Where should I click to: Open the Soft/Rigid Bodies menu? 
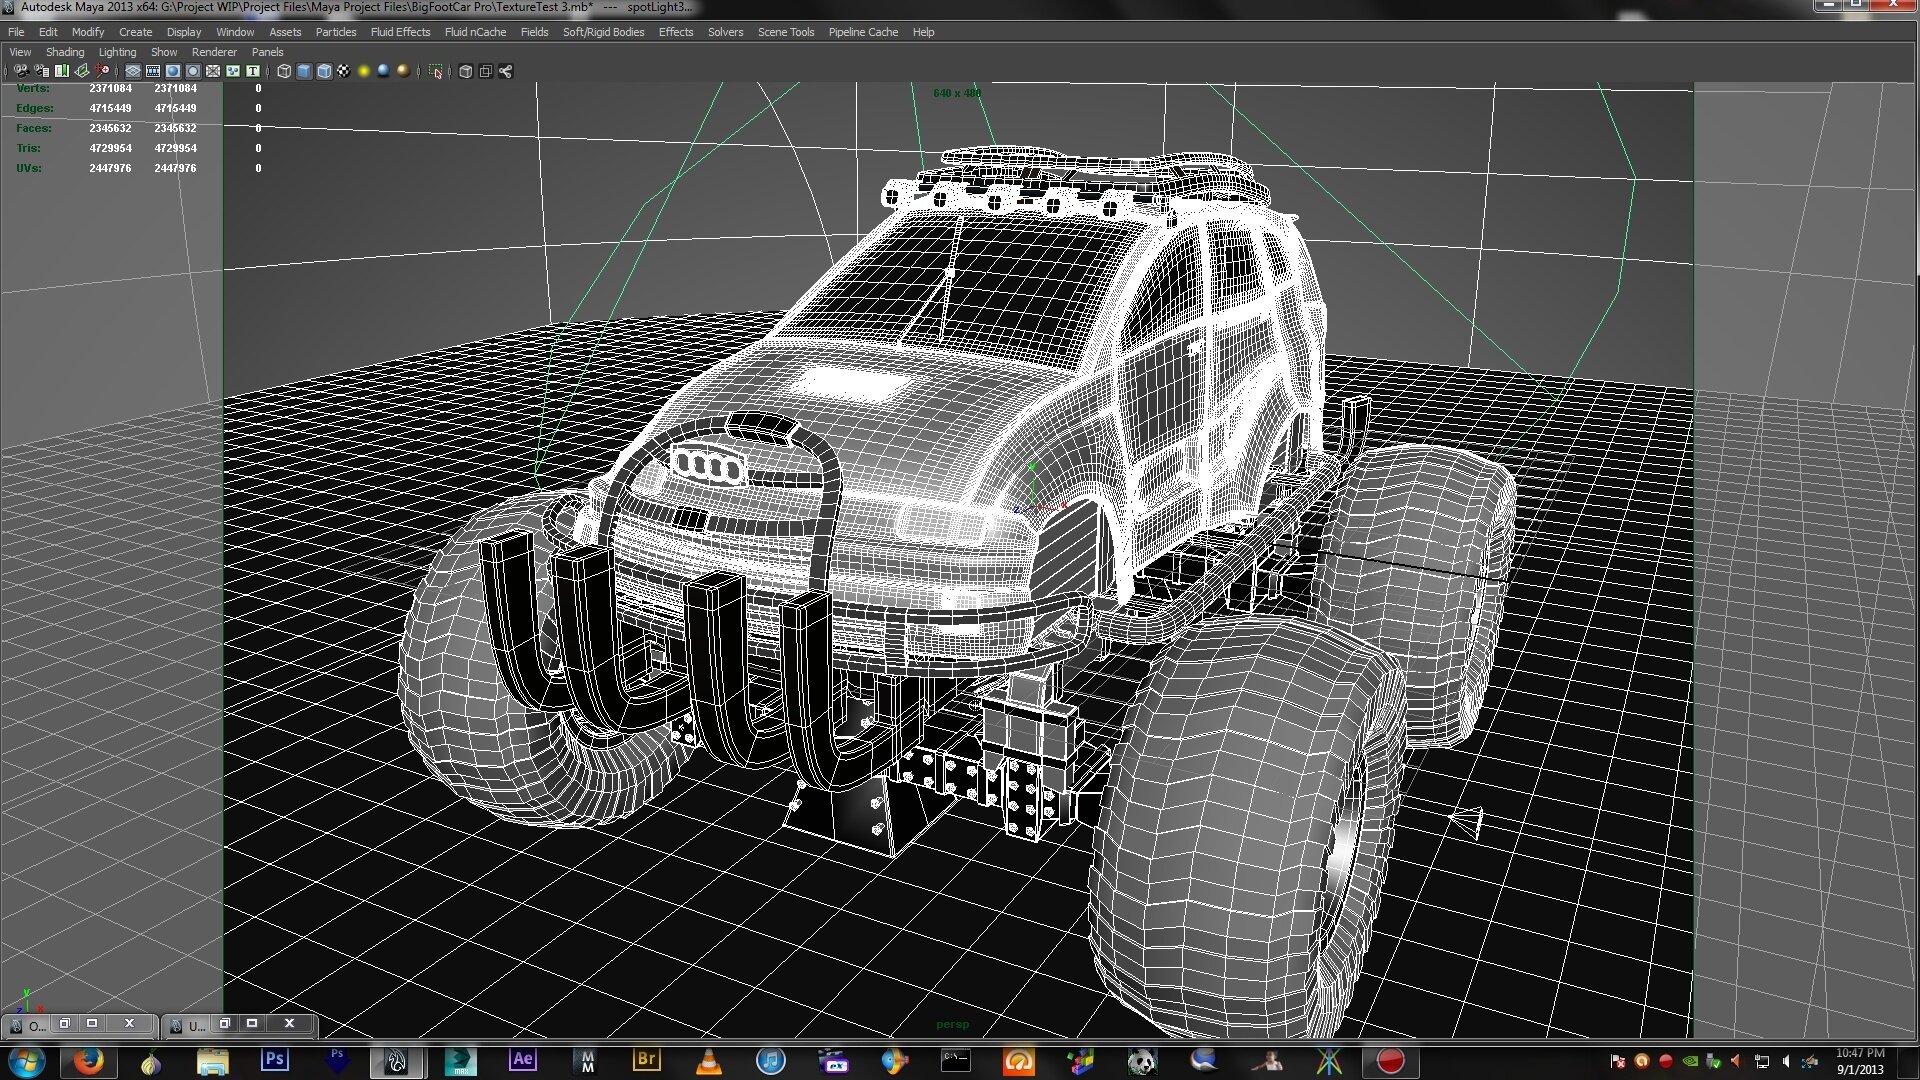[603, 32]
